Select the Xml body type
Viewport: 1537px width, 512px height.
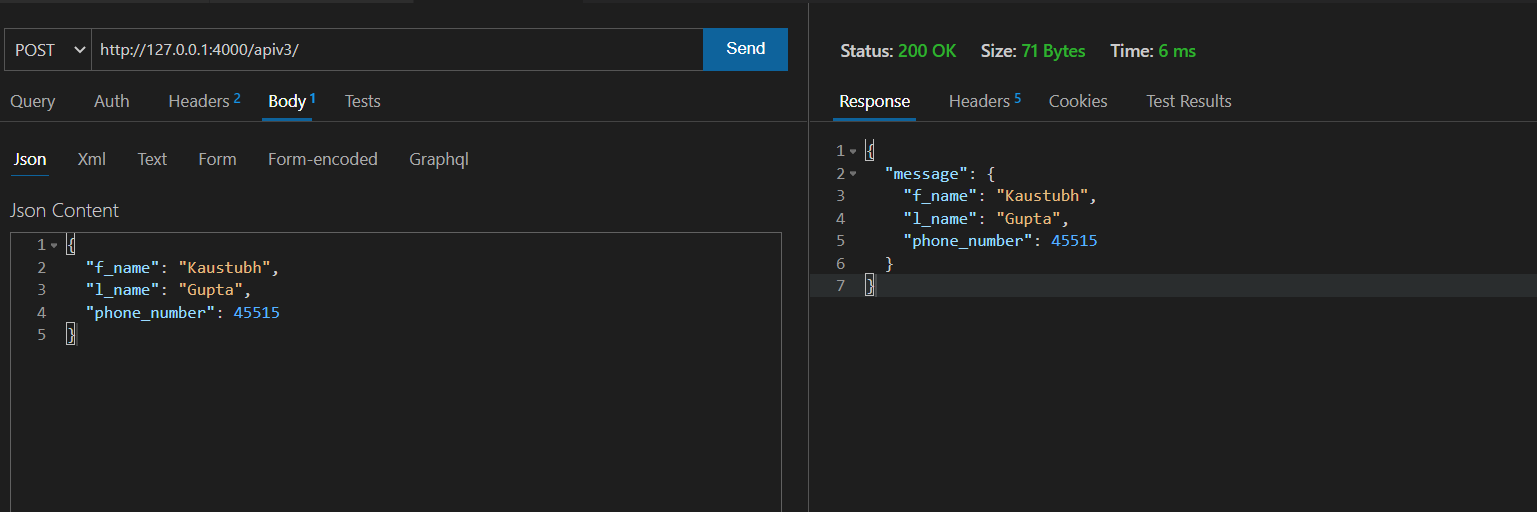92,159
